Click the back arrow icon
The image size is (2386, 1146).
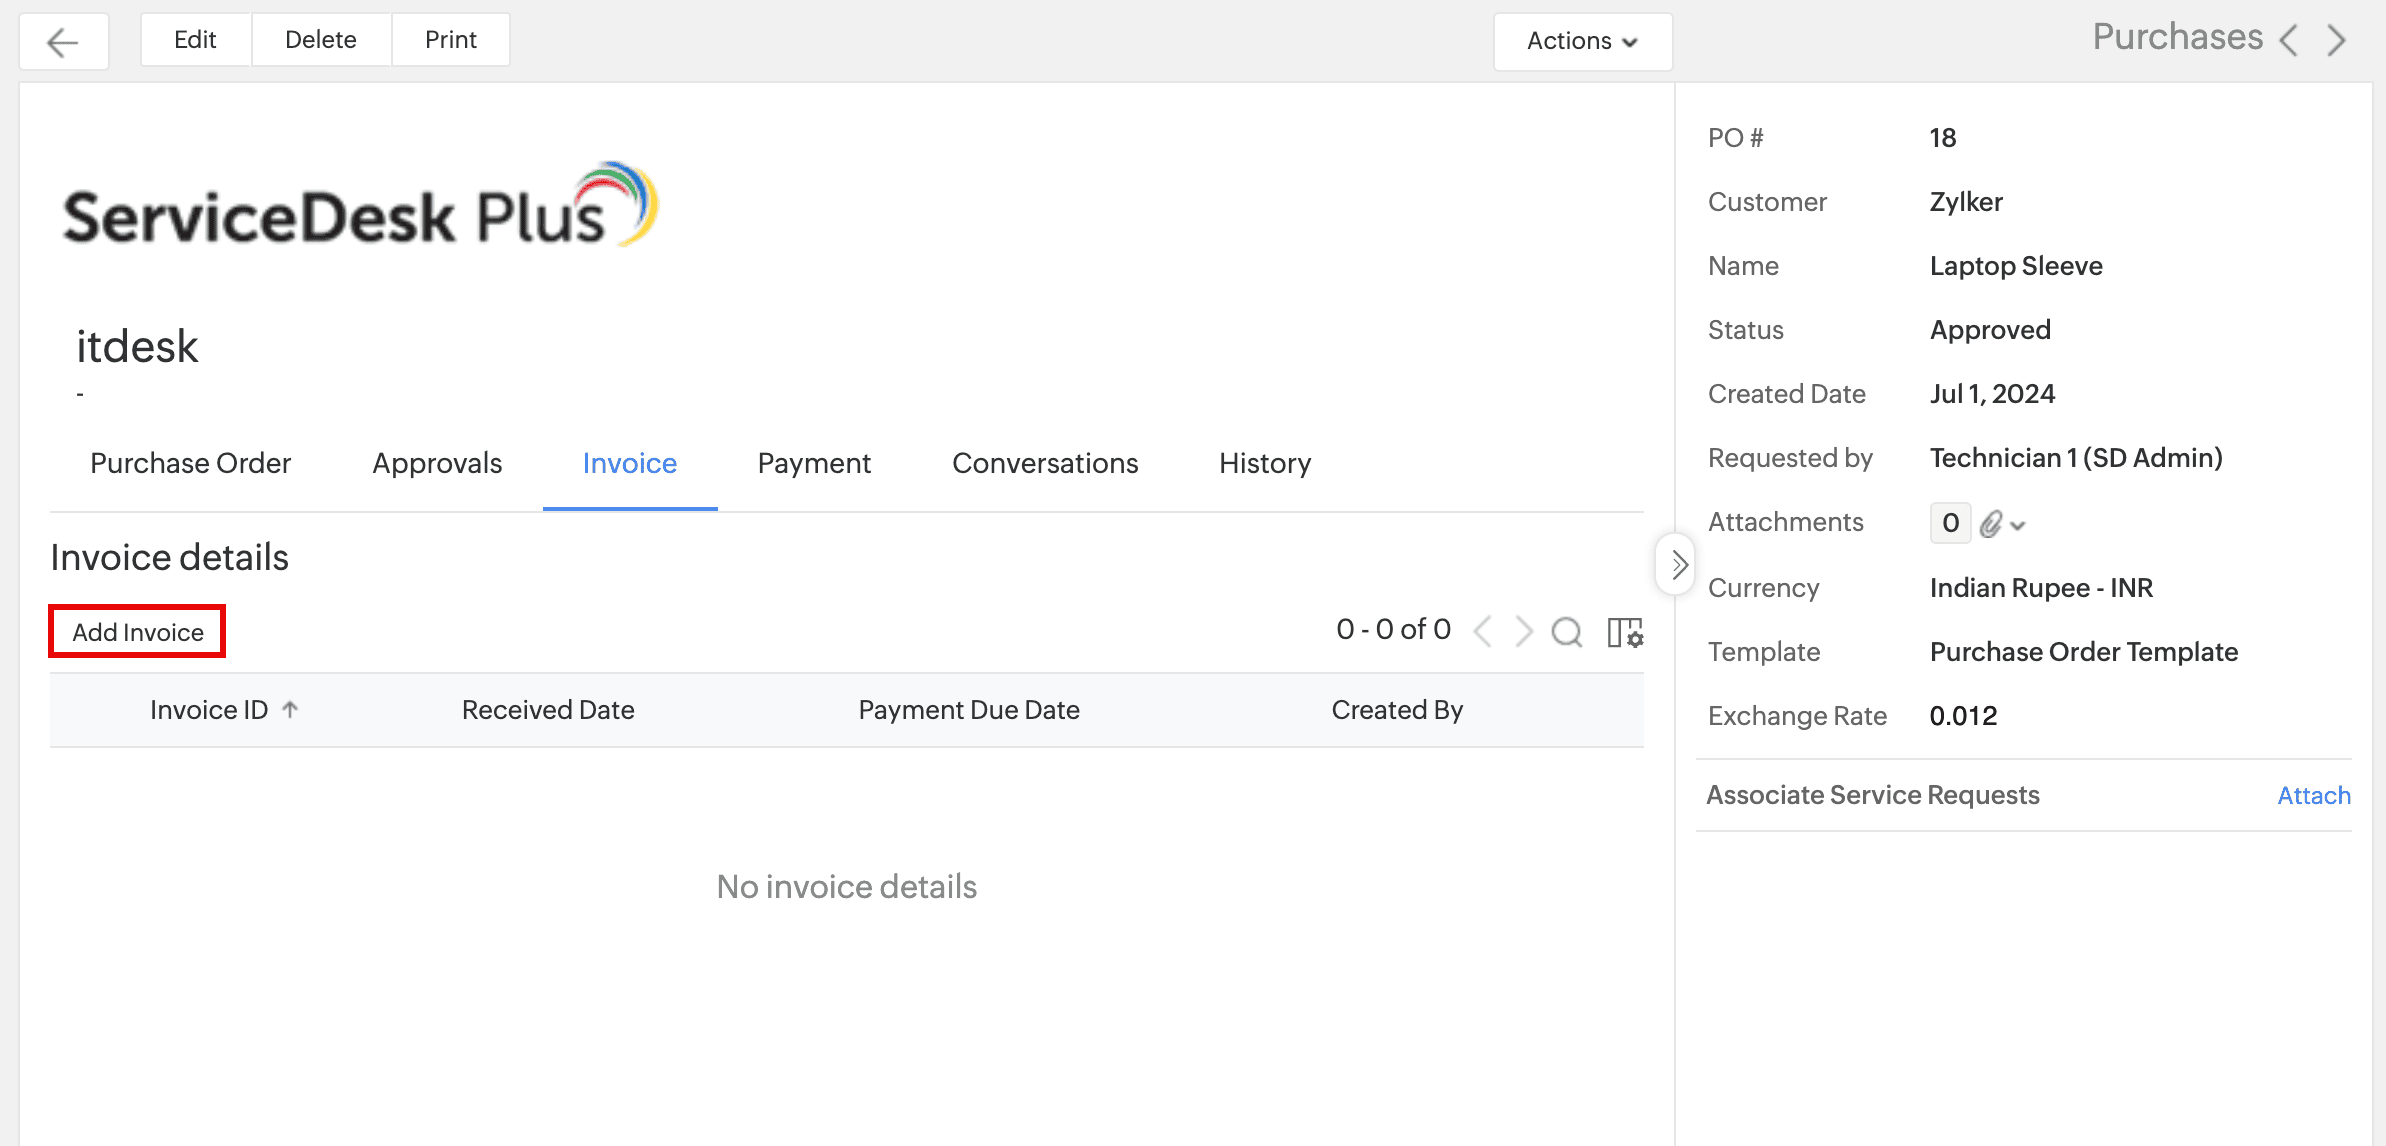63,42
